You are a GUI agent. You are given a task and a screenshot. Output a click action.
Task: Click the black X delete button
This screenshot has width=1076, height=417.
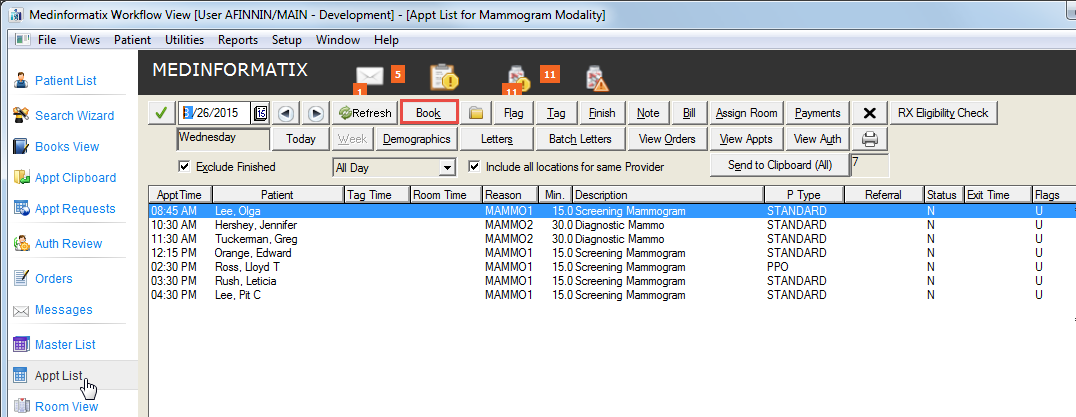click(869, 113)
